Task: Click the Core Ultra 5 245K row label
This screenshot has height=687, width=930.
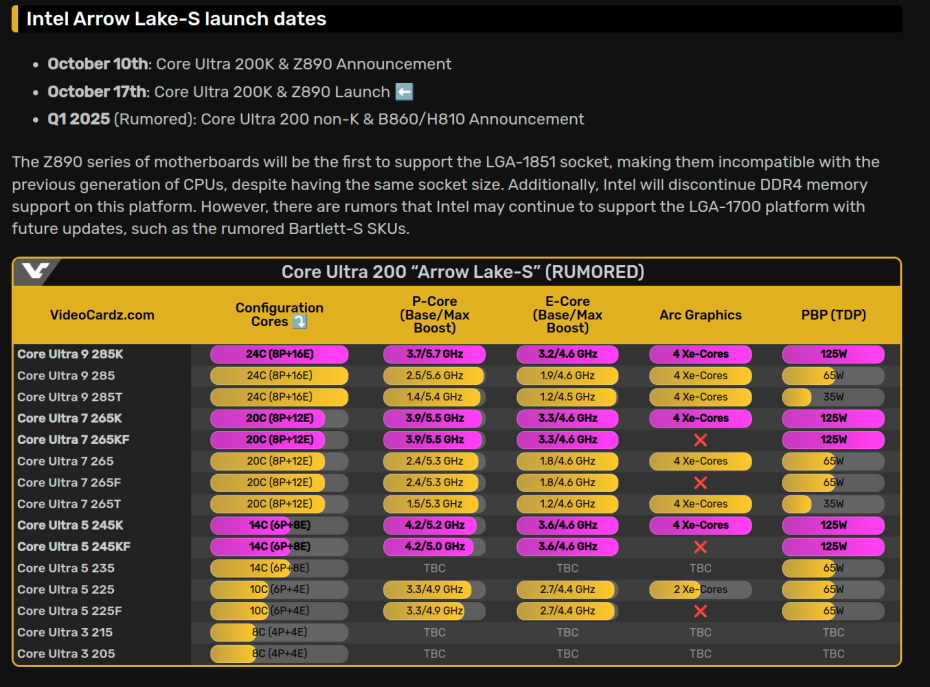Action: (70, 525)
